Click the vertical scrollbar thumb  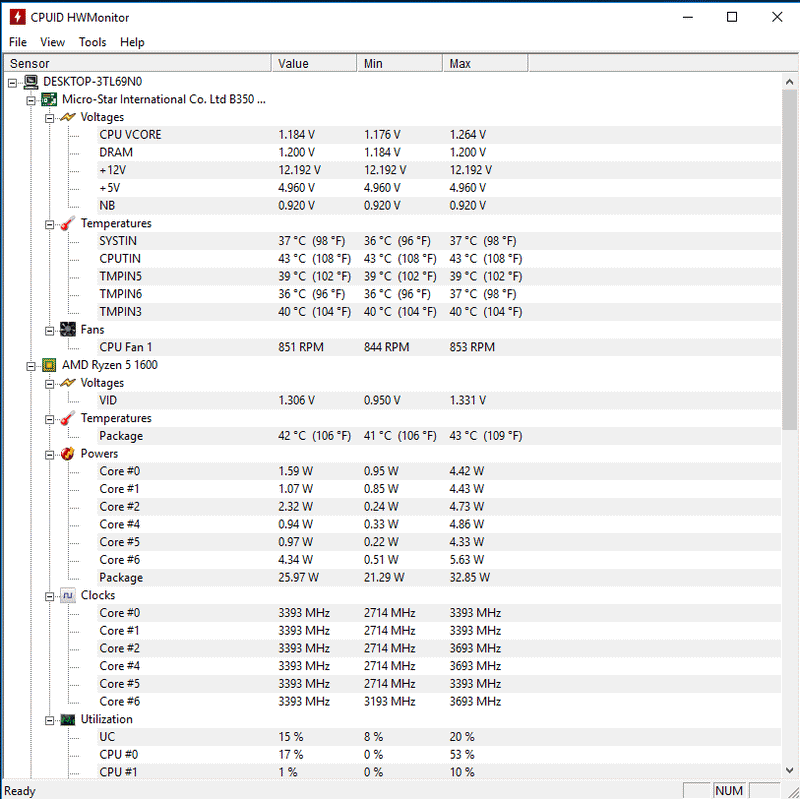click(x=789, y=260)
